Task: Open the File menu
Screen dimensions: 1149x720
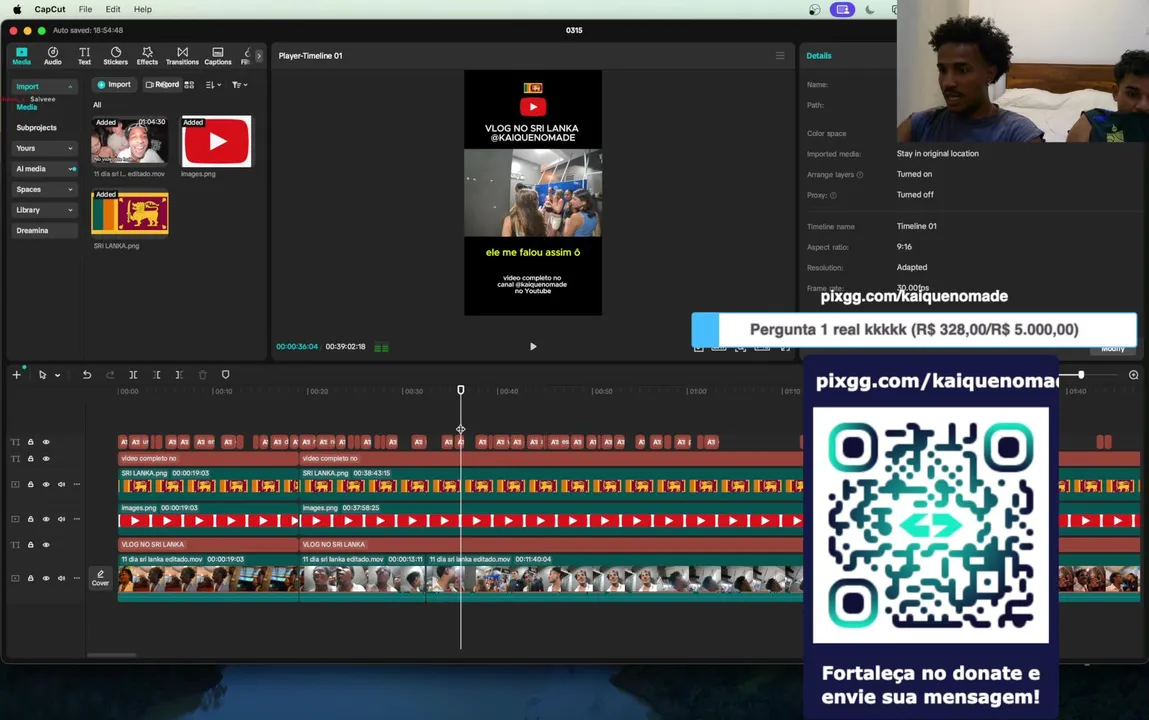Action: [x=85, y=10]
